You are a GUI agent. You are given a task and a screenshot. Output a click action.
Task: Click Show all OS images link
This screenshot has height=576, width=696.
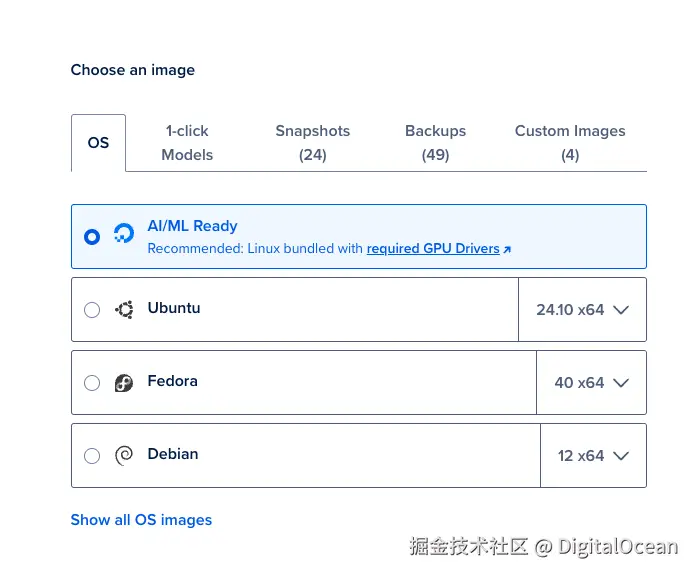click(x=141, y=520)
